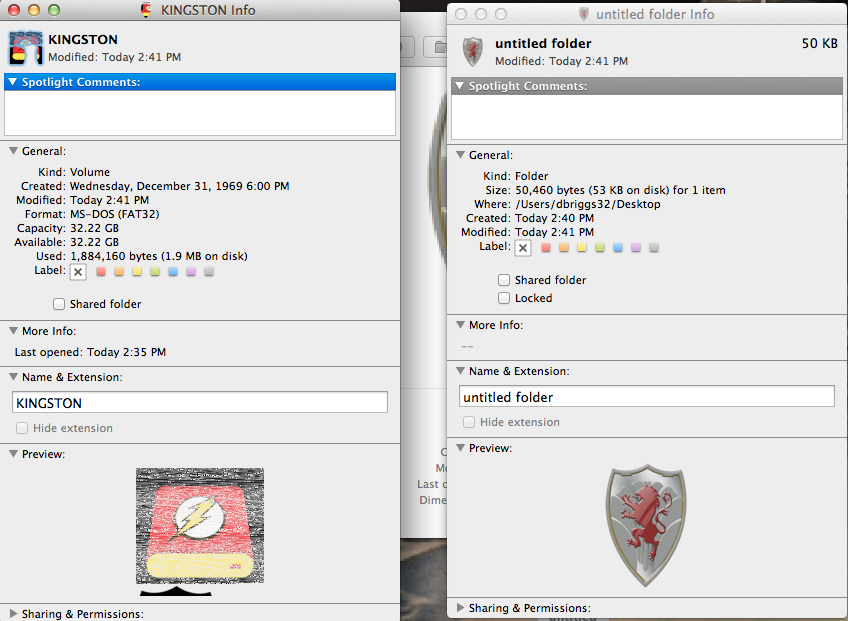
Task: Select the path /Users/dbriggs32/Desktop
Action: click(x=588, y=204)
